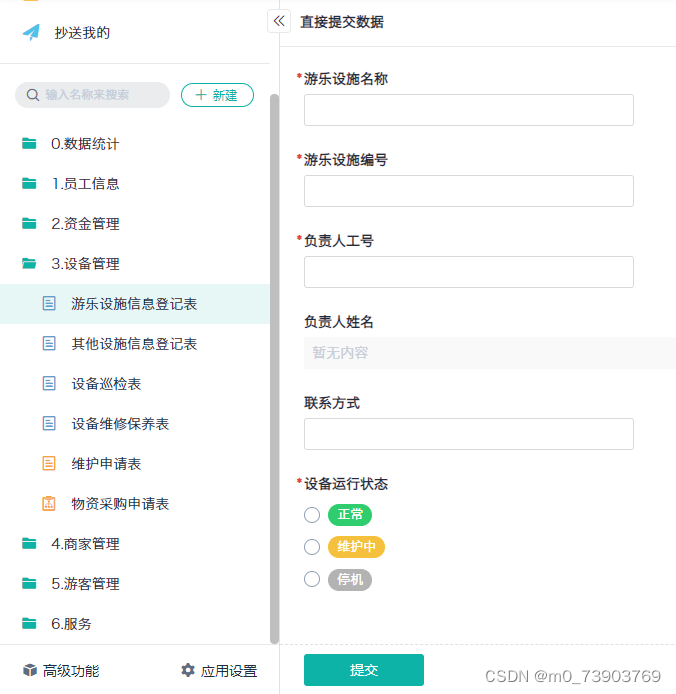Click the 游乐设施编号 input field
Screen dimensions: 676x694
tap(469, 191)
